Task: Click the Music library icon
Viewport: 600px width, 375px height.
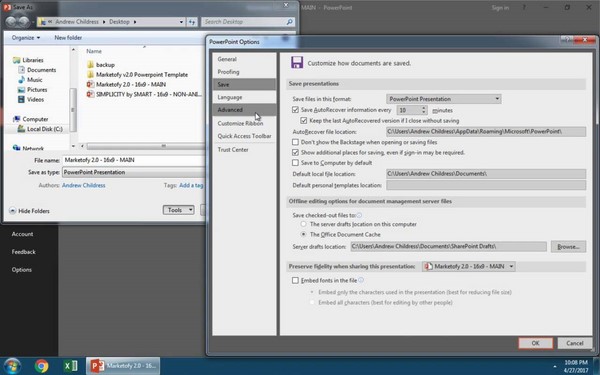Action: click(x=21, y=80)
